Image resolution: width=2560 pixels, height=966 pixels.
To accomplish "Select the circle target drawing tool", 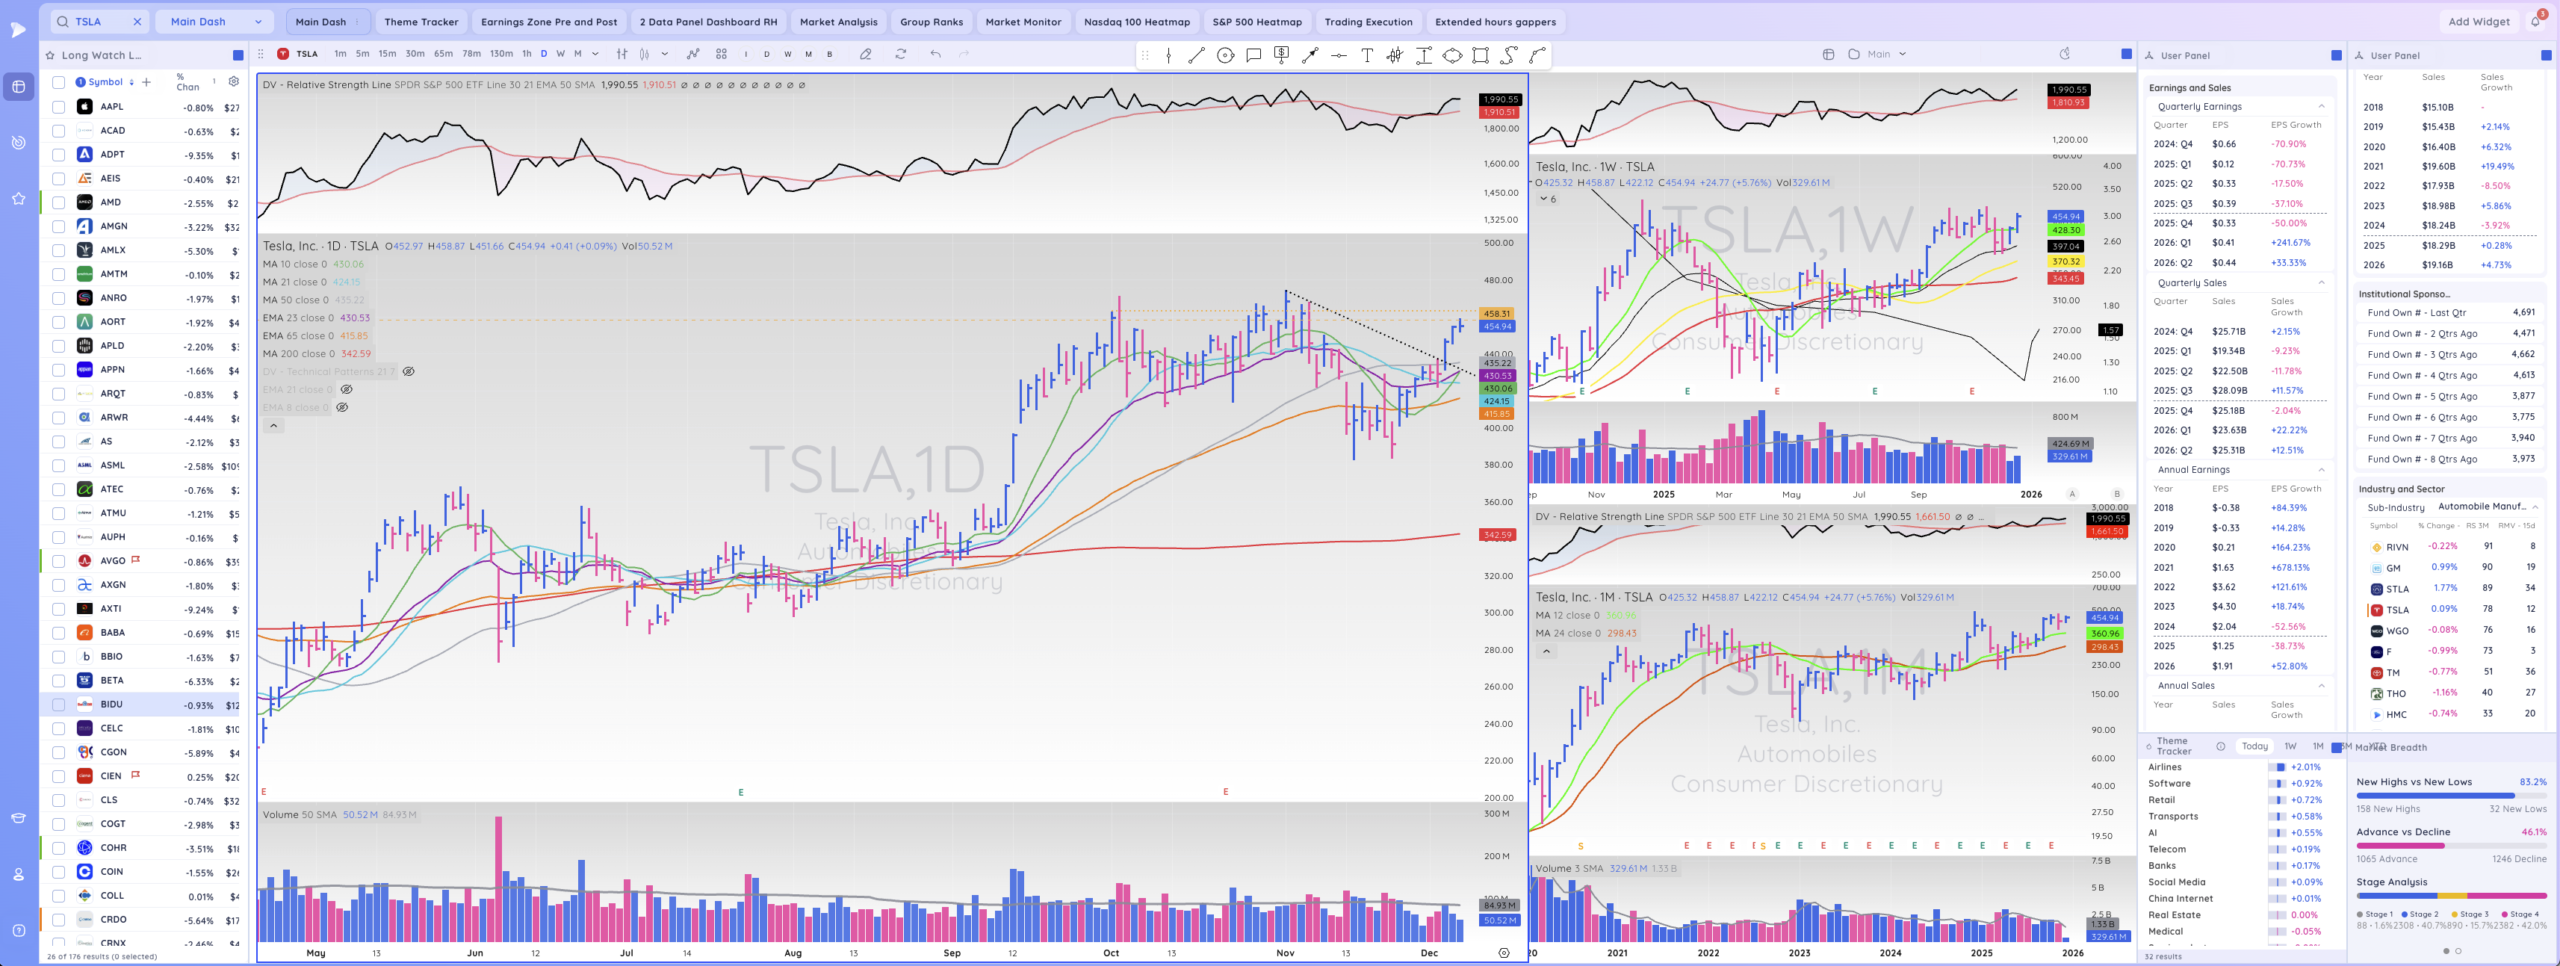I will pos(1225,55).
